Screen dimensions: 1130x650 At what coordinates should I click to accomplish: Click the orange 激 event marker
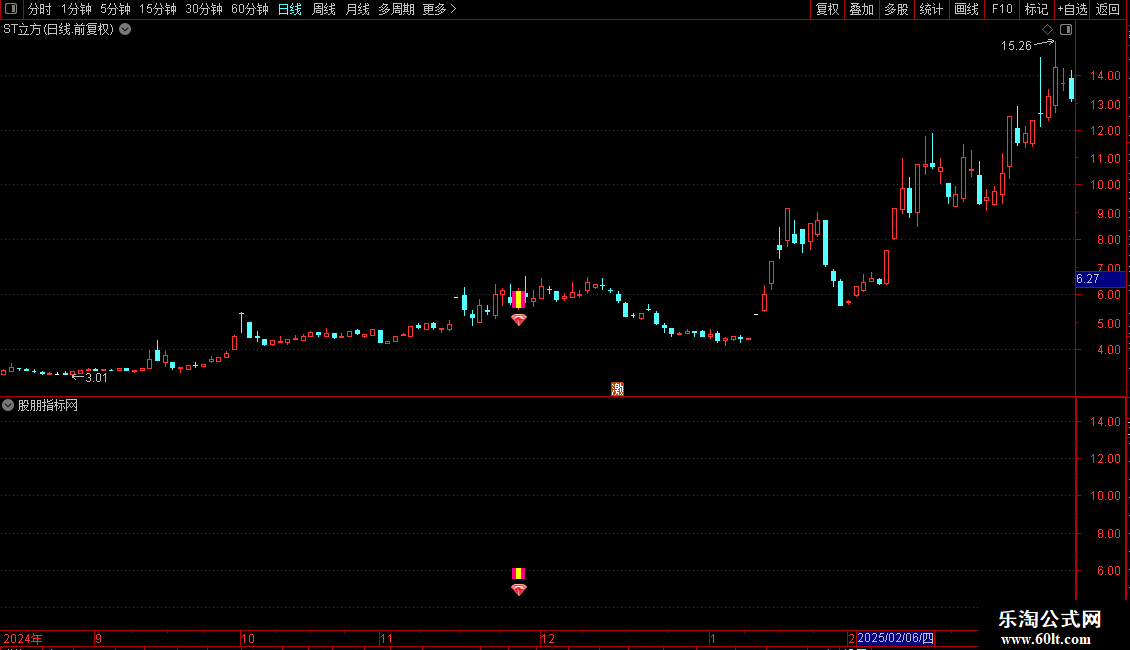coord(618,389)
